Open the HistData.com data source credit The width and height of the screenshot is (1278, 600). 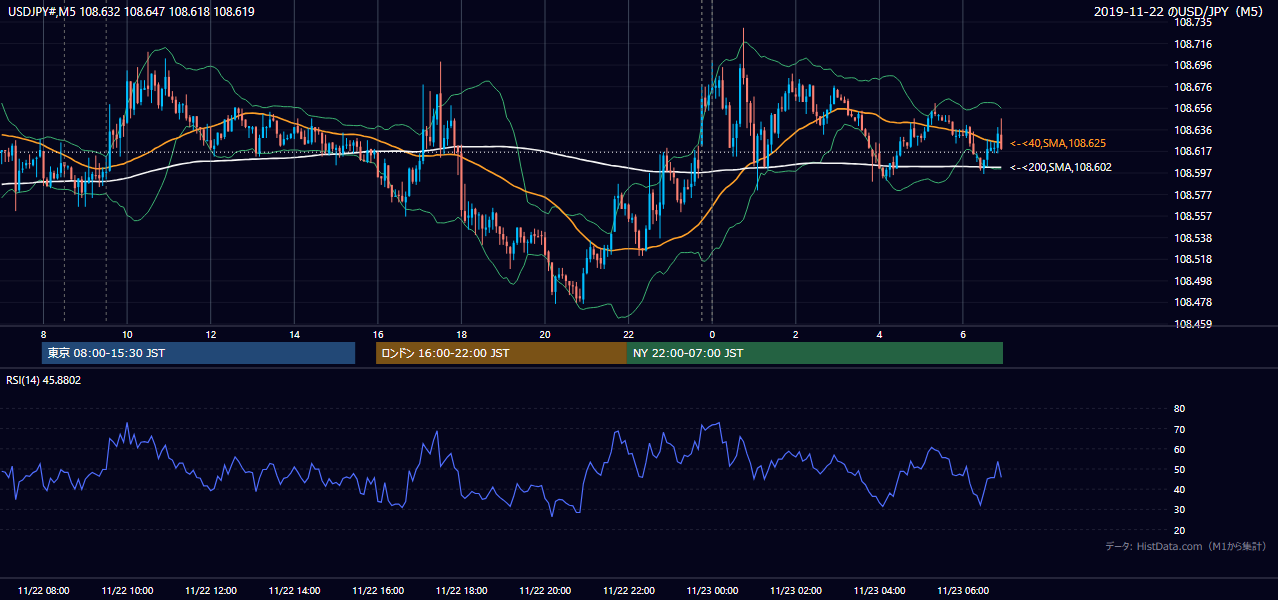[x=1185, y=546]
